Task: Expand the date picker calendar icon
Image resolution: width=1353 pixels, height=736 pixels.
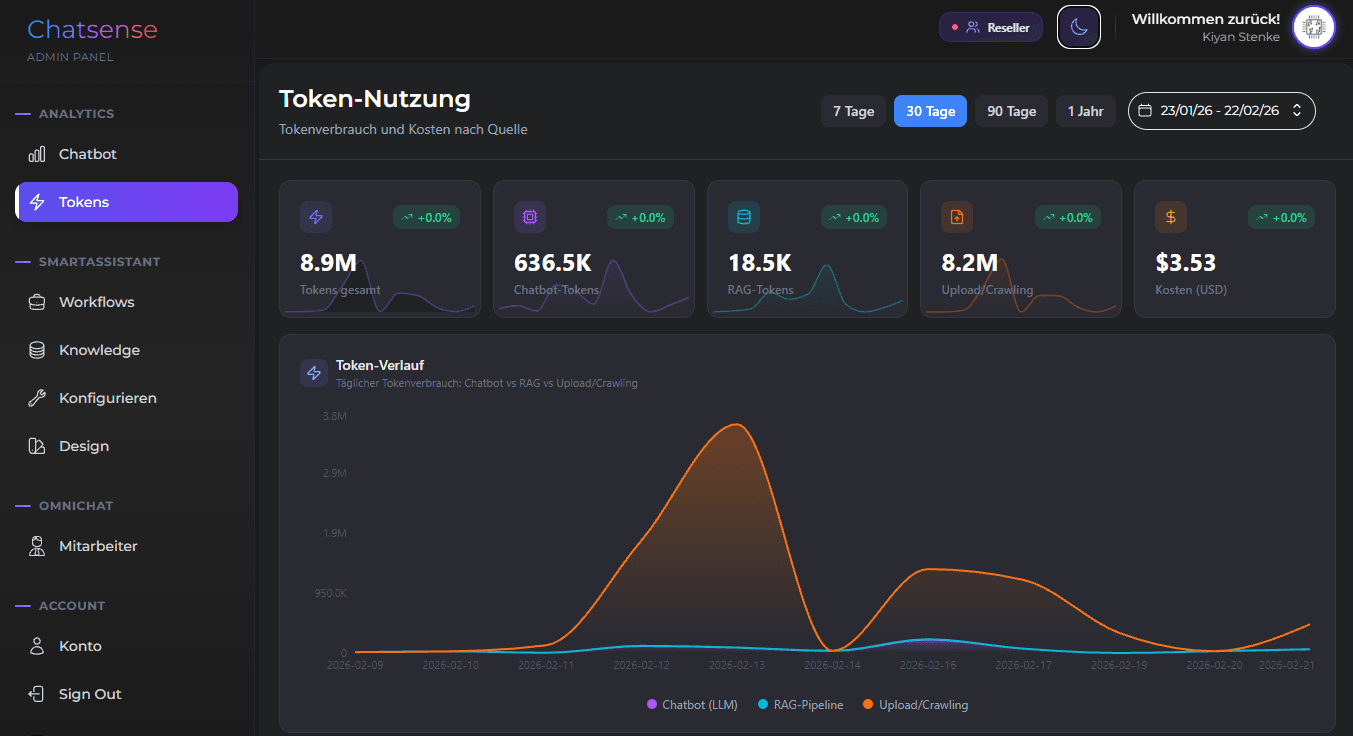Action: click(1145, 111)
